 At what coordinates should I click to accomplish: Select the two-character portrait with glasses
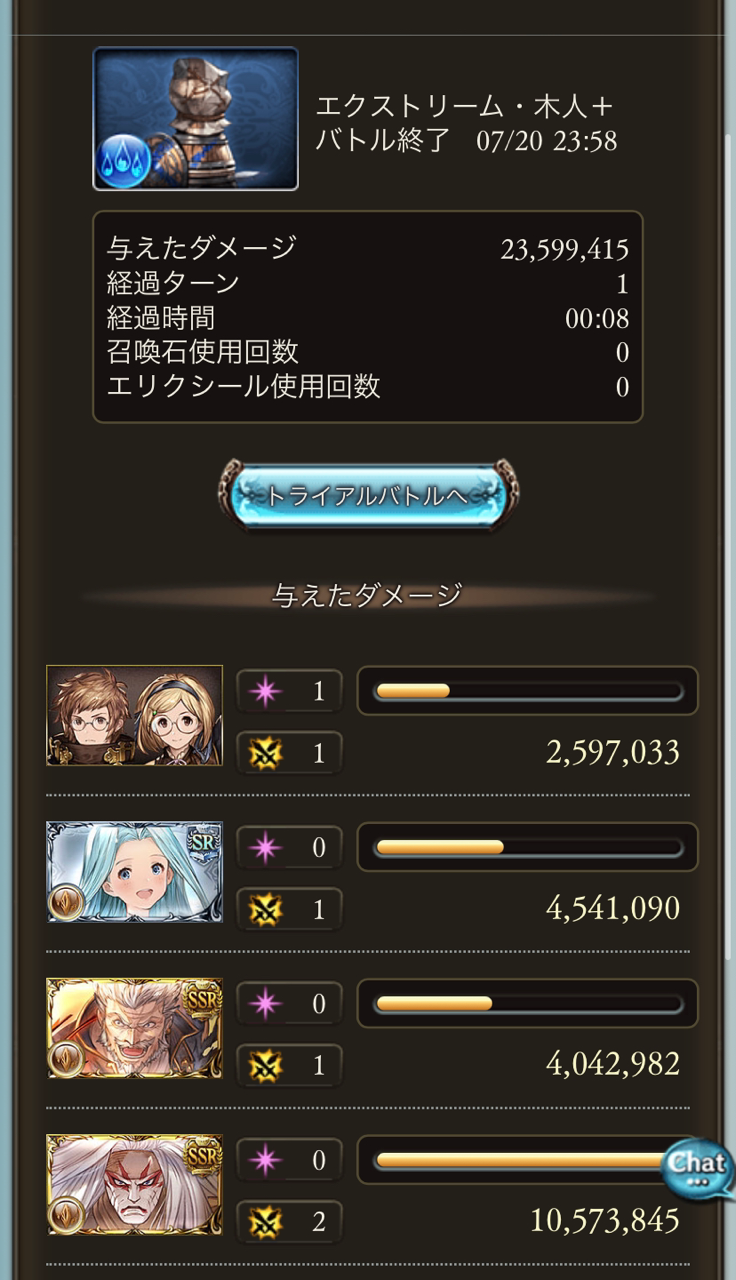click(134, 716)
